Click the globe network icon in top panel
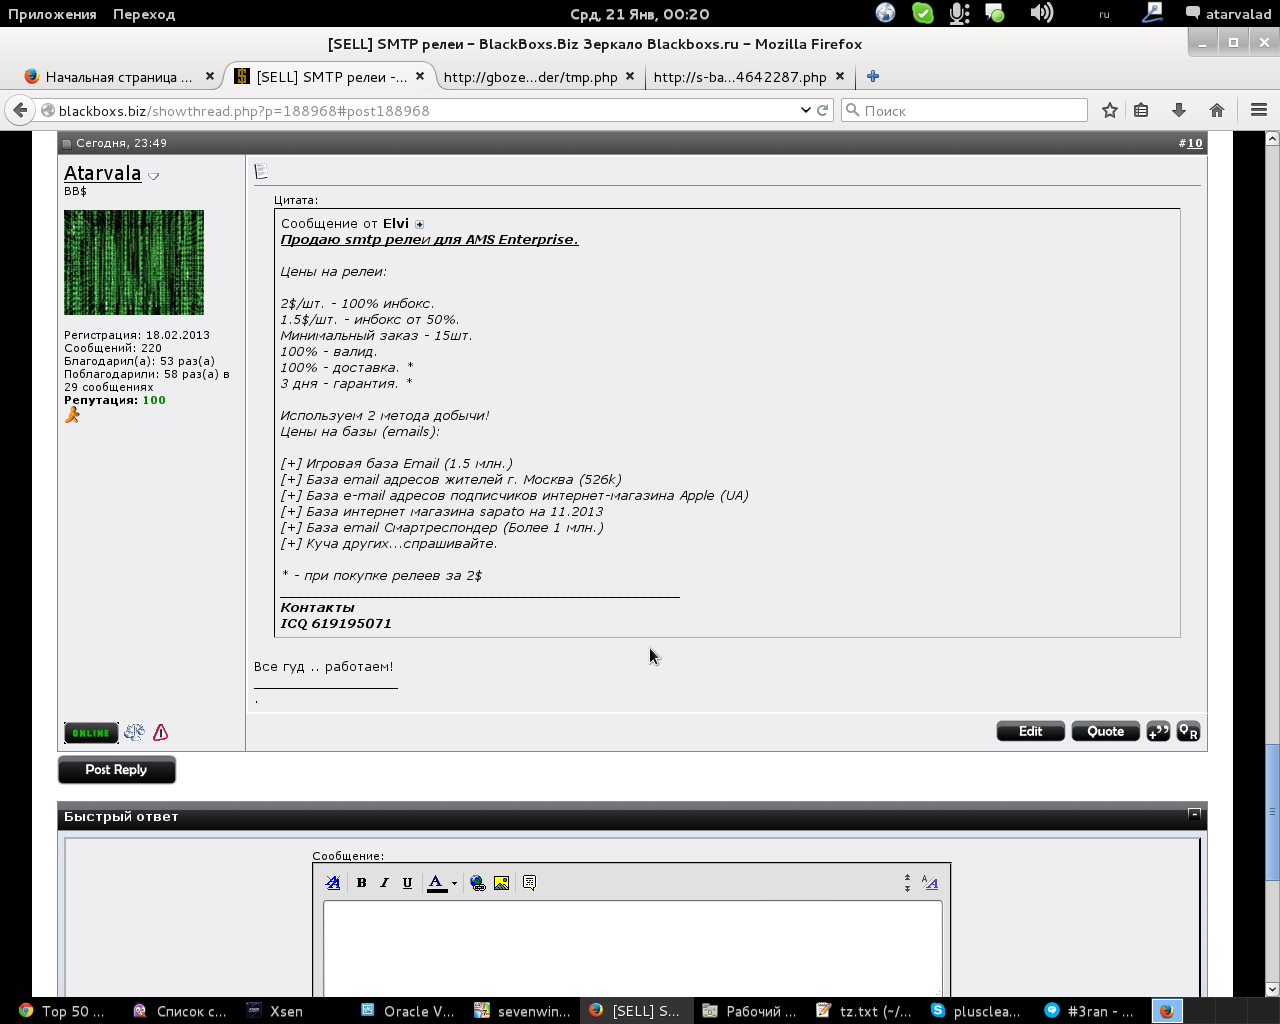This screenshot has width=1280, height=1024. coord(886,13)
